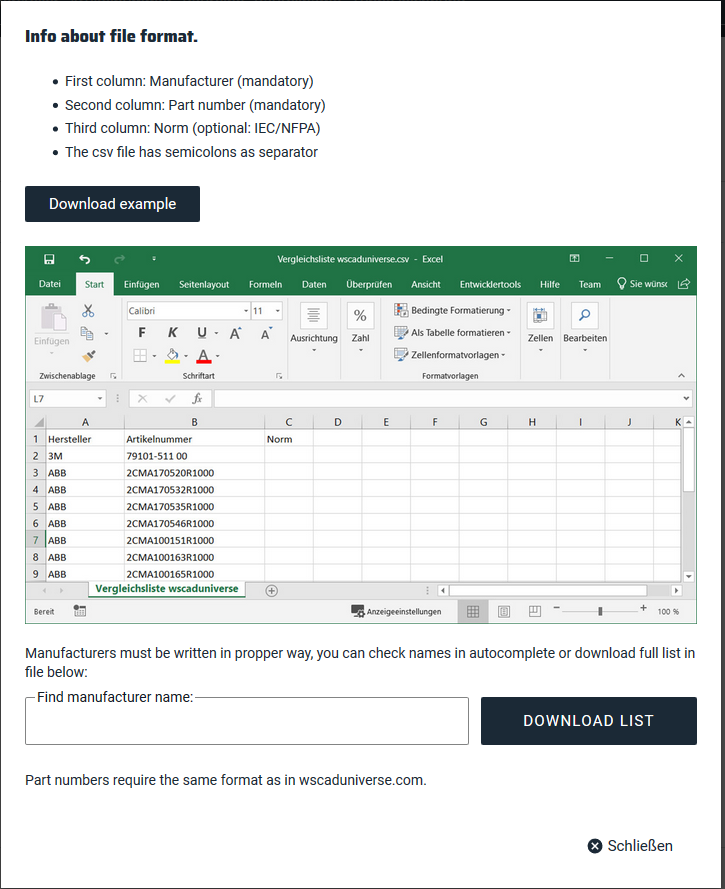Expand the formula bar chevron
Image resolution: width=725 pixels, height=889 pixels.
point(686,399)
